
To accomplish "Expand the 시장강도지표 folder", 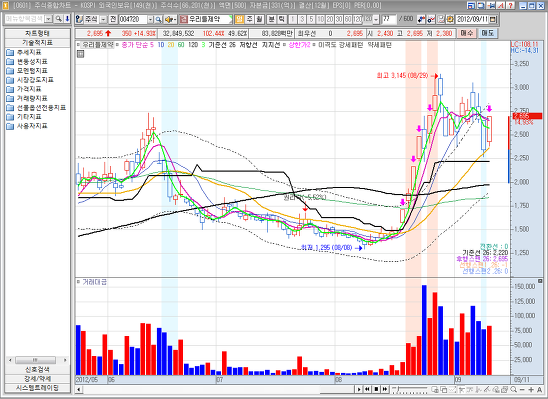I will point(30,80).
